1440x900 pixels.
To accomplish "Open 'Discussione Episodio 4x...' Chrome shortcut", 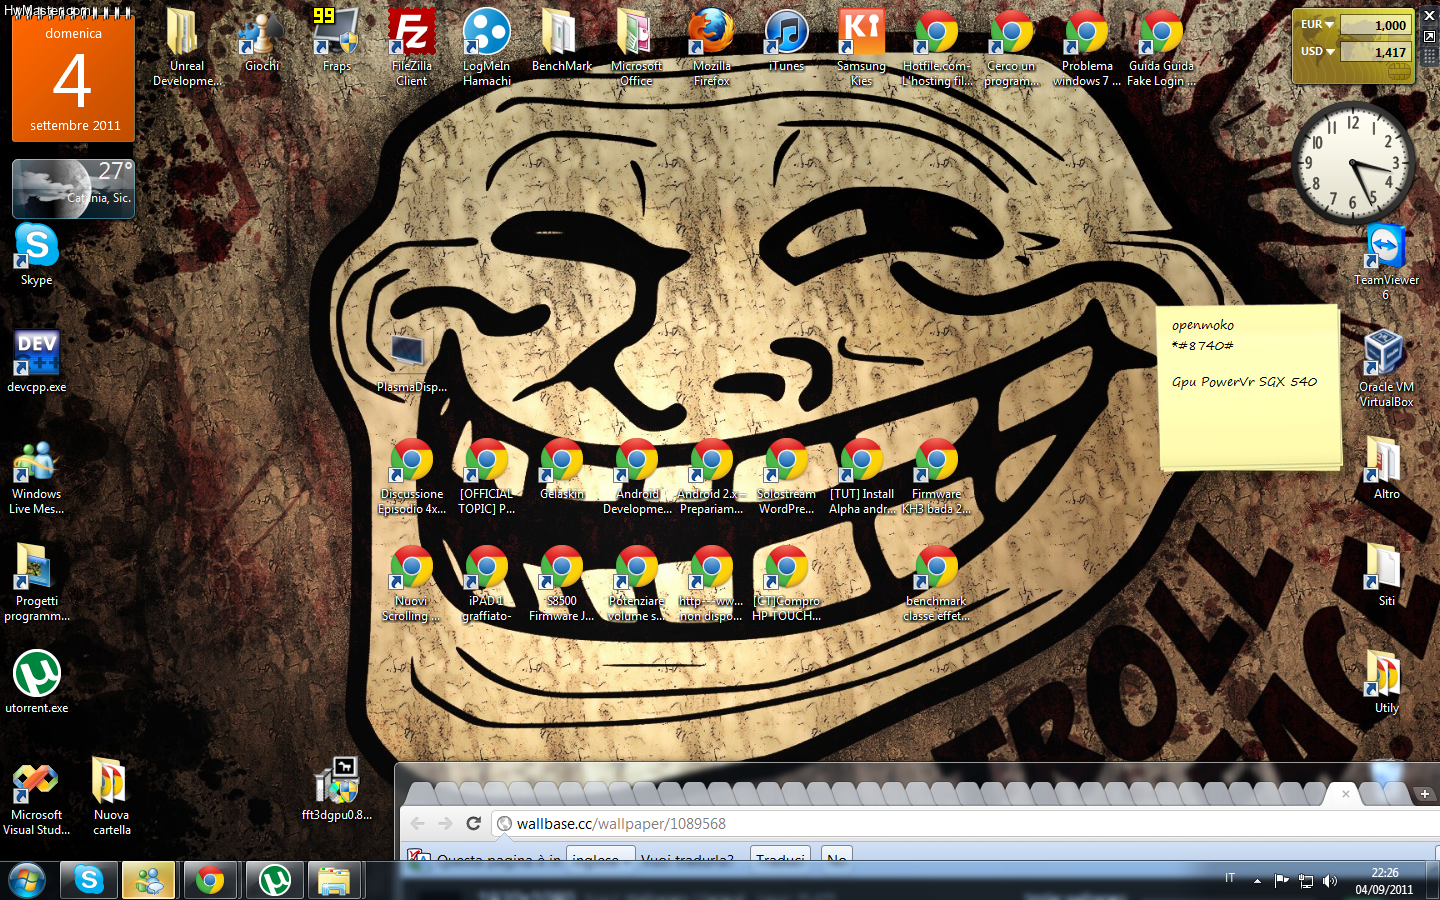I will click(x=411, y=476).
